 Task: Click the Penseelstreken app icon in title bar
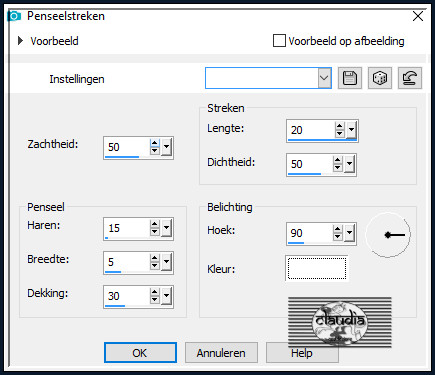tap(15, 16)
